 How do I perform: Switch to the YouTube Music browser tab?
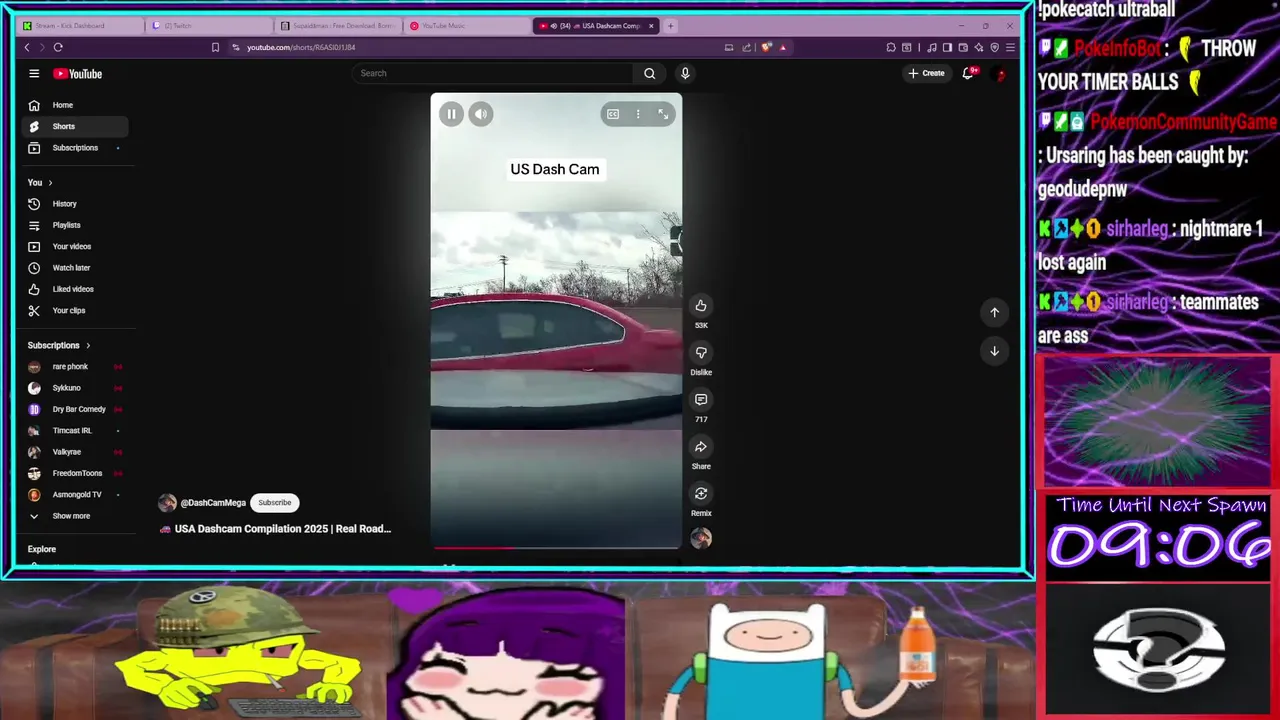(x=465, y=26)
